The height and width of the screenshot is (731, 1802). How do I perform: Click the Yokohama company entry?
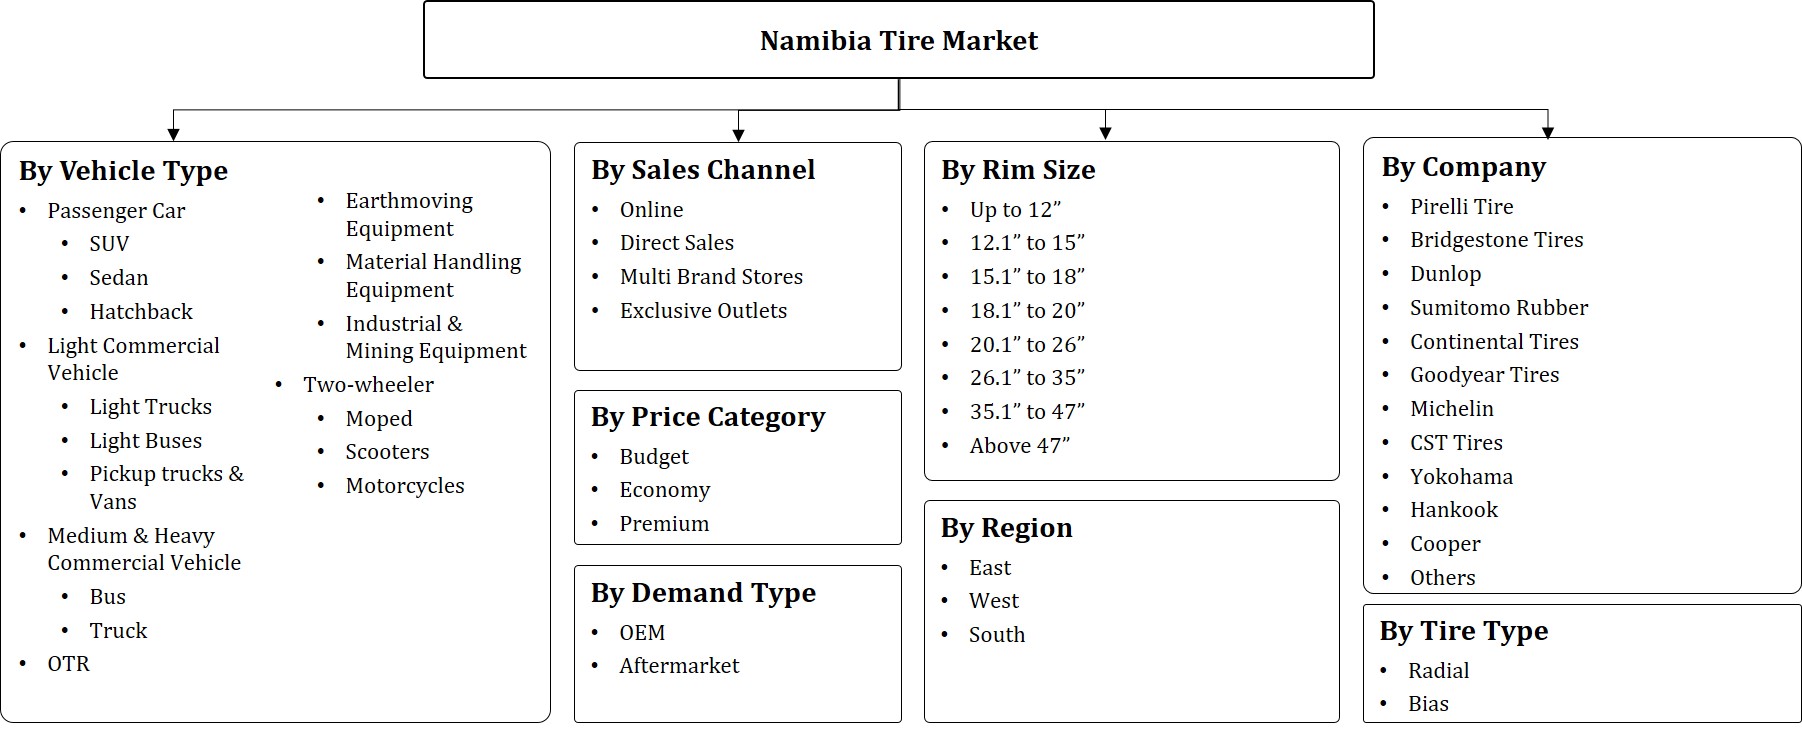[1461, 477]
